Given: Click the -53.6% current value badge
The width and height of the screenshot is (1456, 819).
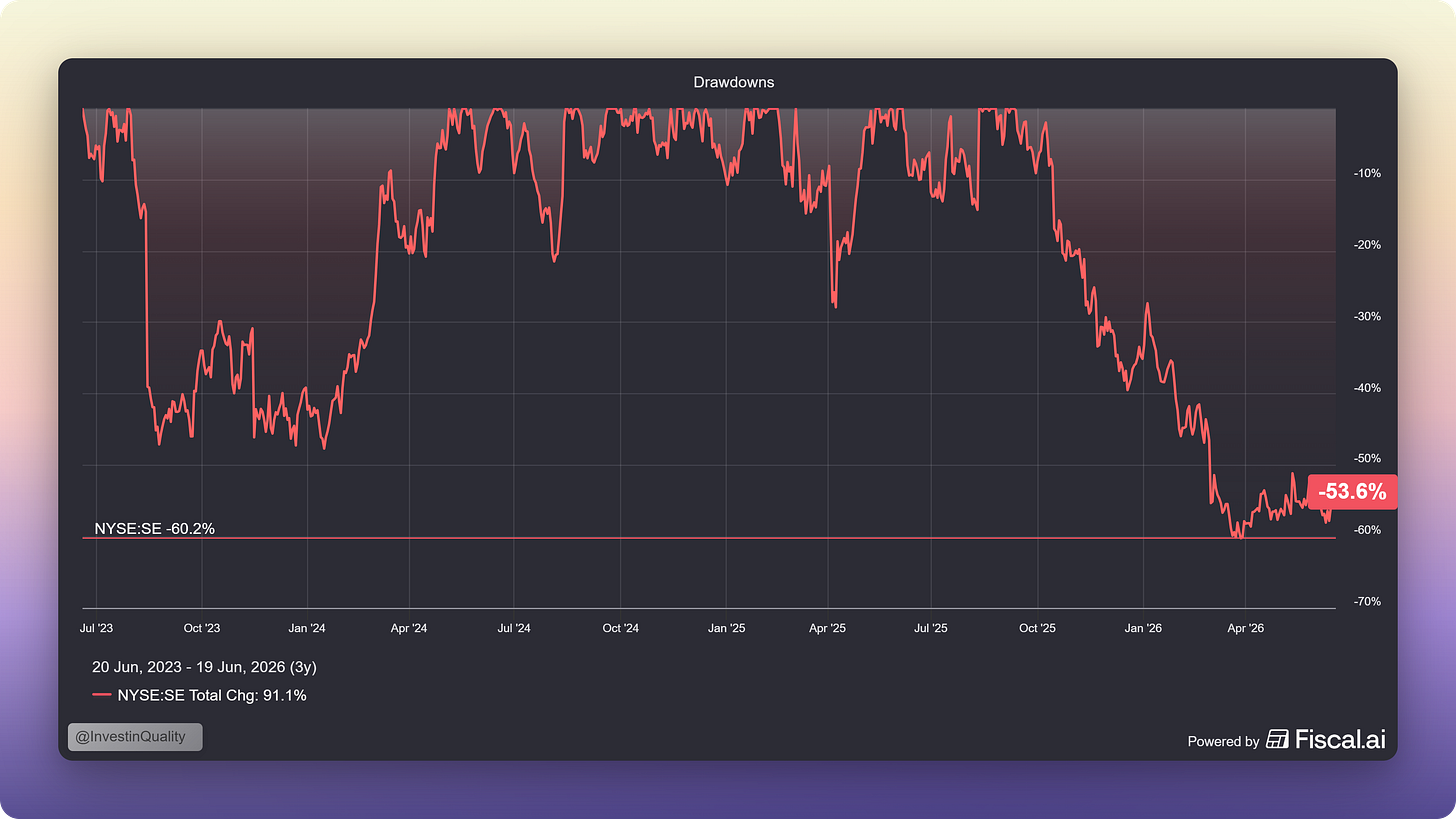Looking at the screenshot, I should point(1352,492).
